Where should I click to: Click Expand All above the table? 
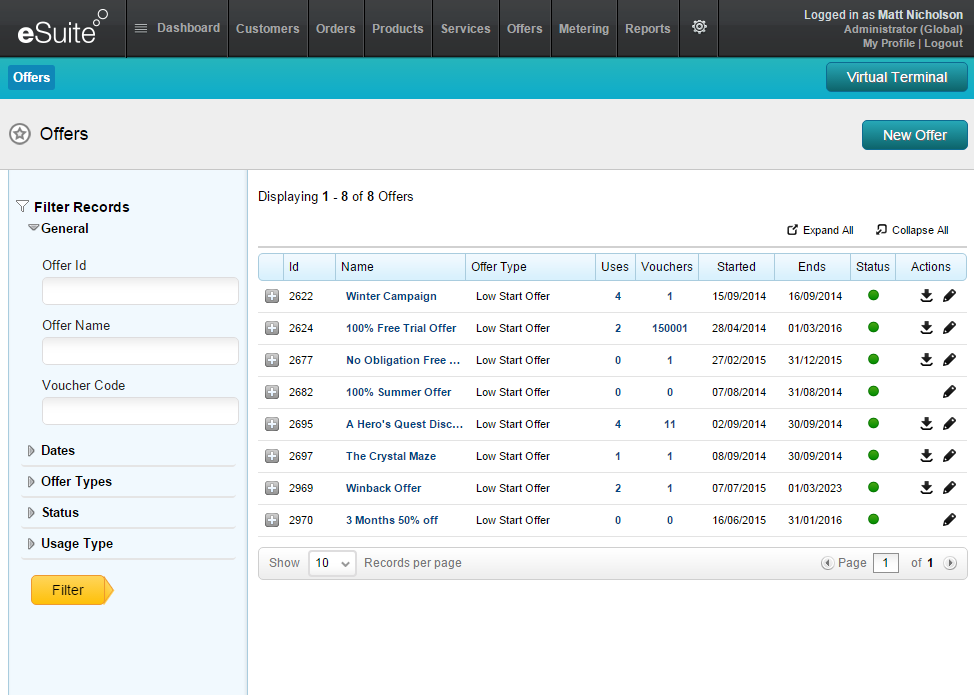tap(820, 230)
